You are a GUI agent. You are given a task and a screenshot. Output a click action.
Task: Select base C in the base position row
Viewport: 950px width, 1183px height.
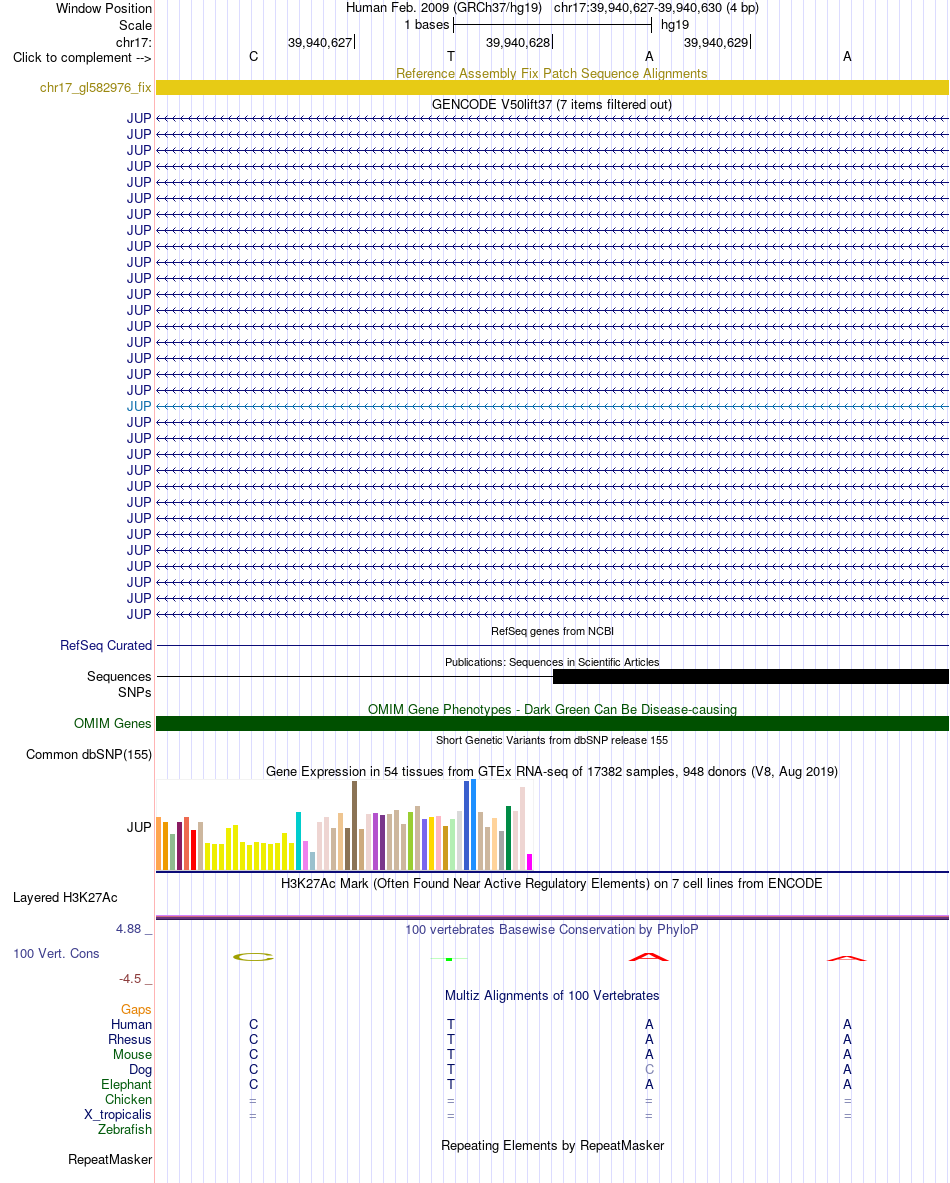pos(254,57)
